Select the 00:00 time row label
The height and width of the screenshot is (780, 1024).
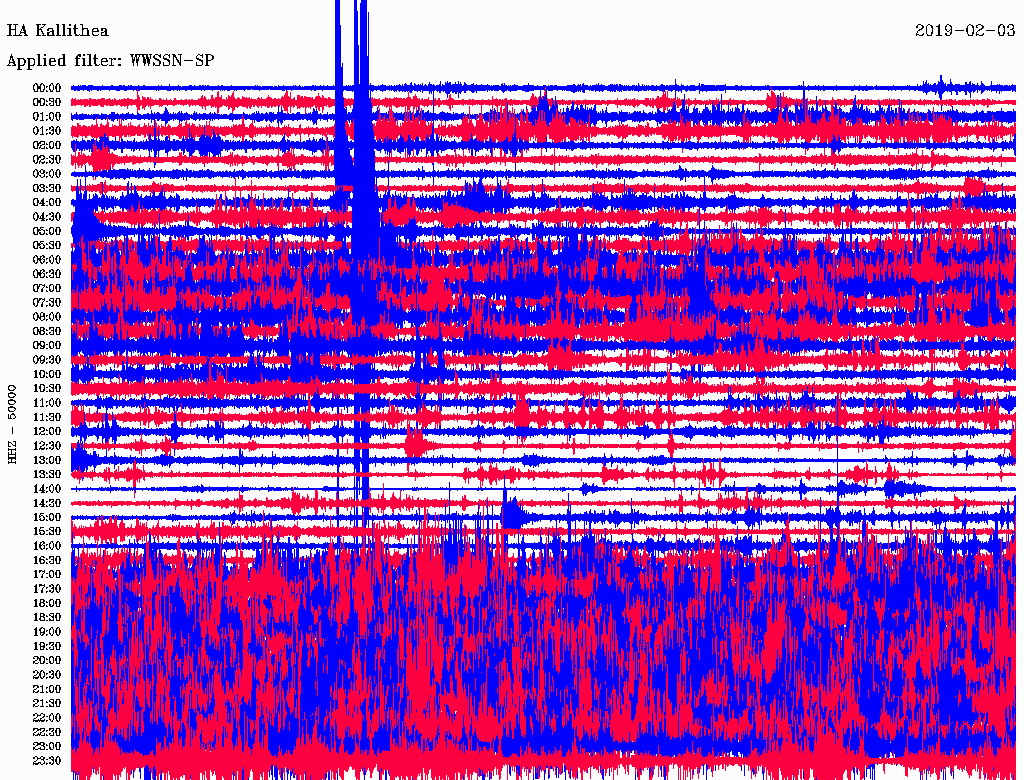(47, 88)
